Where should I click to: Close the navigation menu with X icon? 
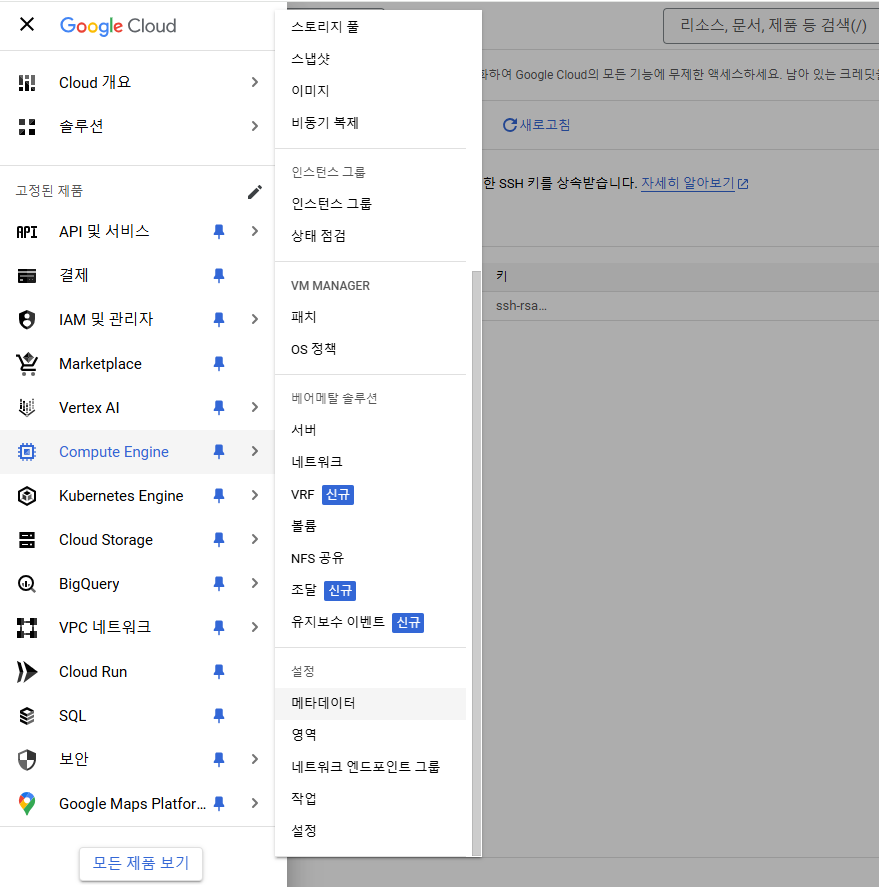pyautogui.click(x=27, y=24)
